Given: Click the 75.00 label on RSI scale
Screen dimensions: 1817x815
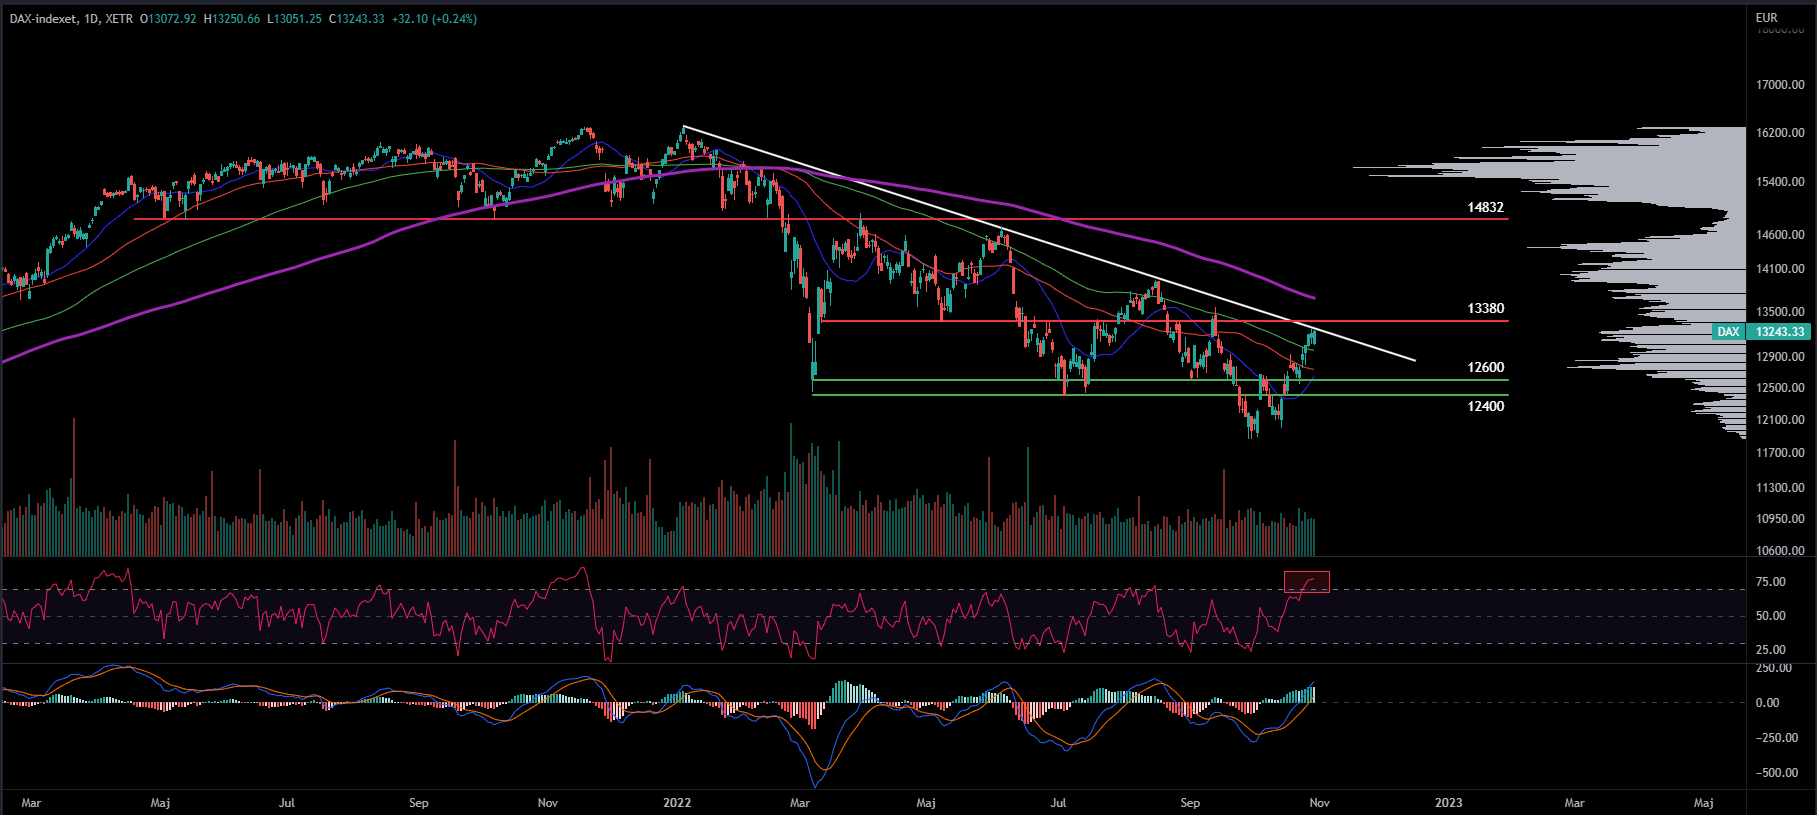Looking at the screenshot, I should (x=1770, y=582).
